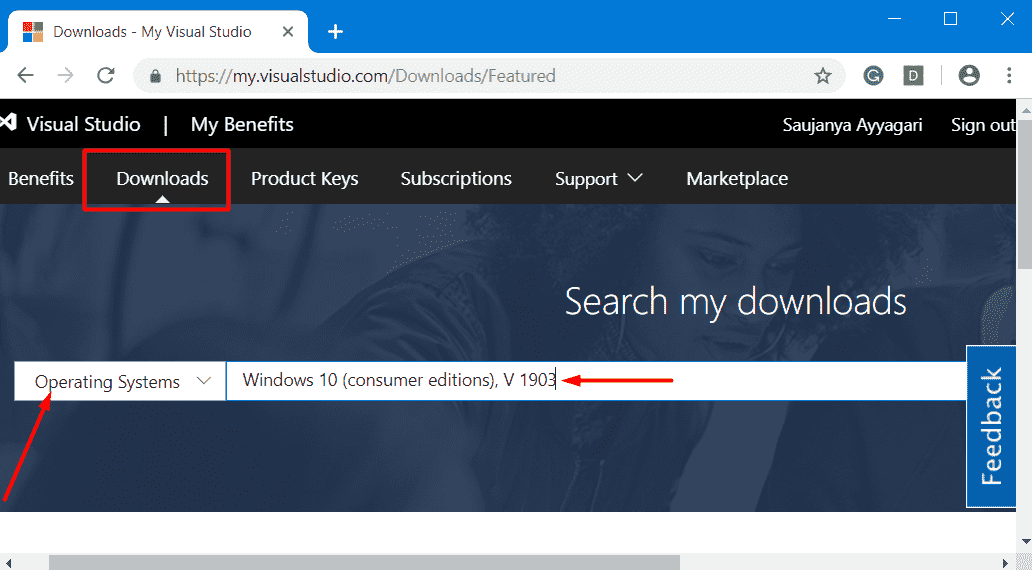Click the horizontal scrollbar thumb
The width and height of the screenshot is (1032, 570).
coord(364,563)
